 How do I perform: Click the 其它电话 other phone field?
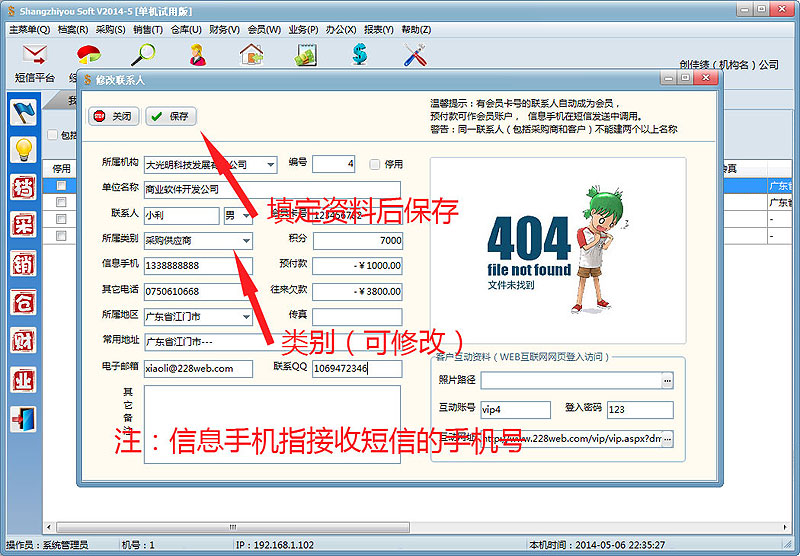[198, 292]
